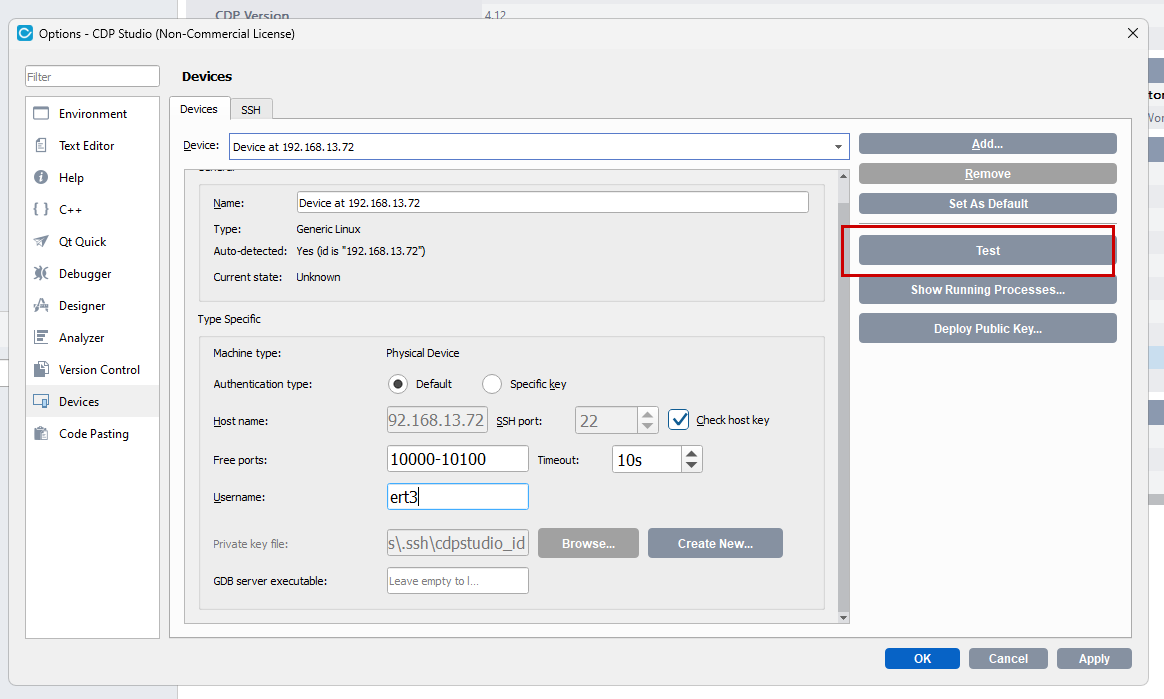Click the Text Editor icon in sidebar
Viewport: 1164px width, 699px height.
[41, 145]
